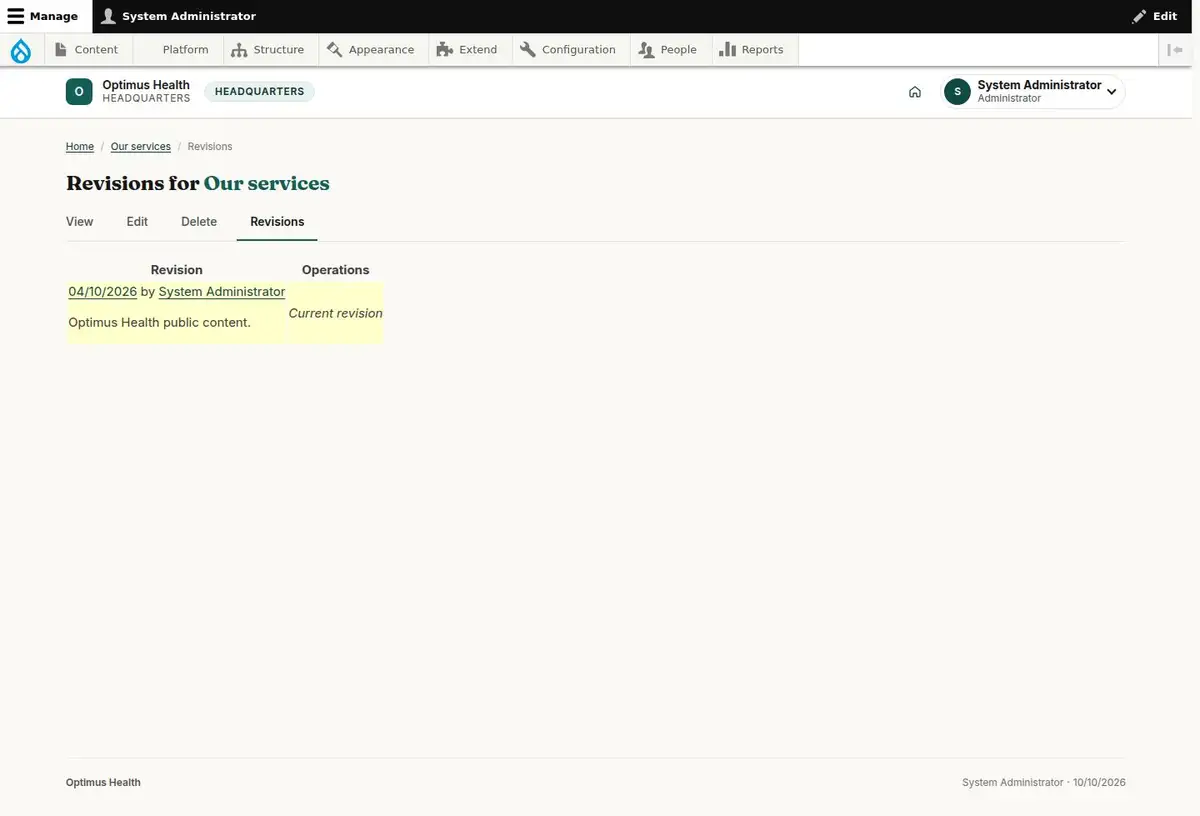The width and height of the screenshot is (1200, 816).
Task: Switch to the Edit tab
Action: 137,222
